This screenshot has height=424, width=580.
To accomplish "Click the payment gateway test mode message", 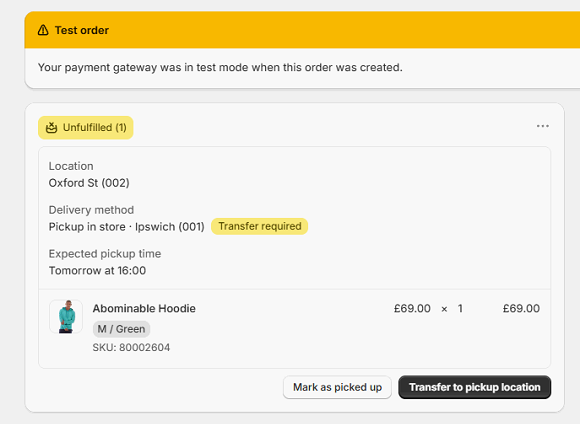I will point(220,67).
